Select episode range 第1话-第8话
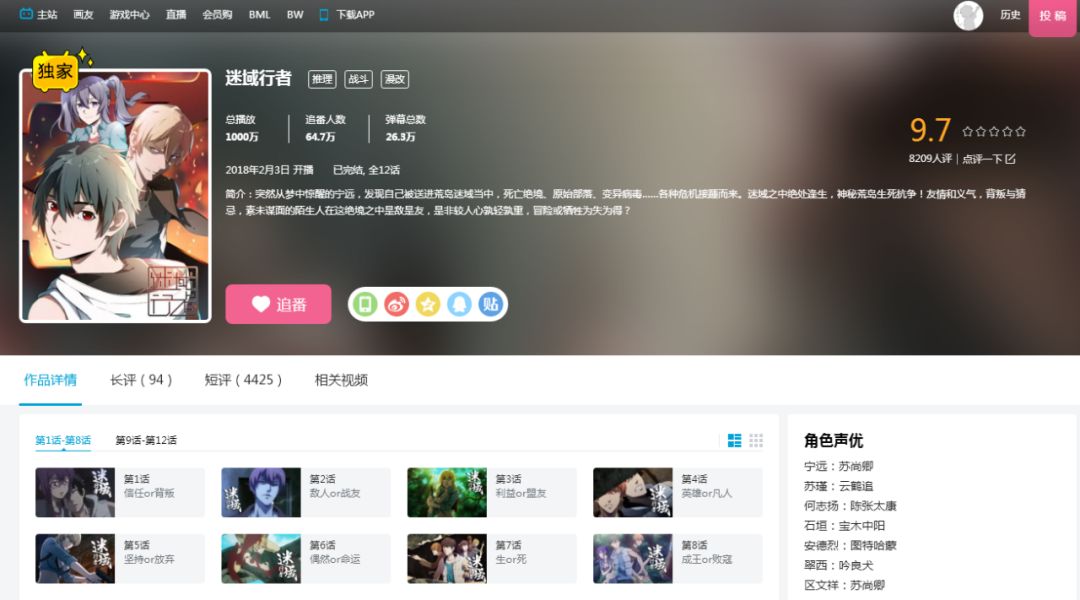 (63, 440)
